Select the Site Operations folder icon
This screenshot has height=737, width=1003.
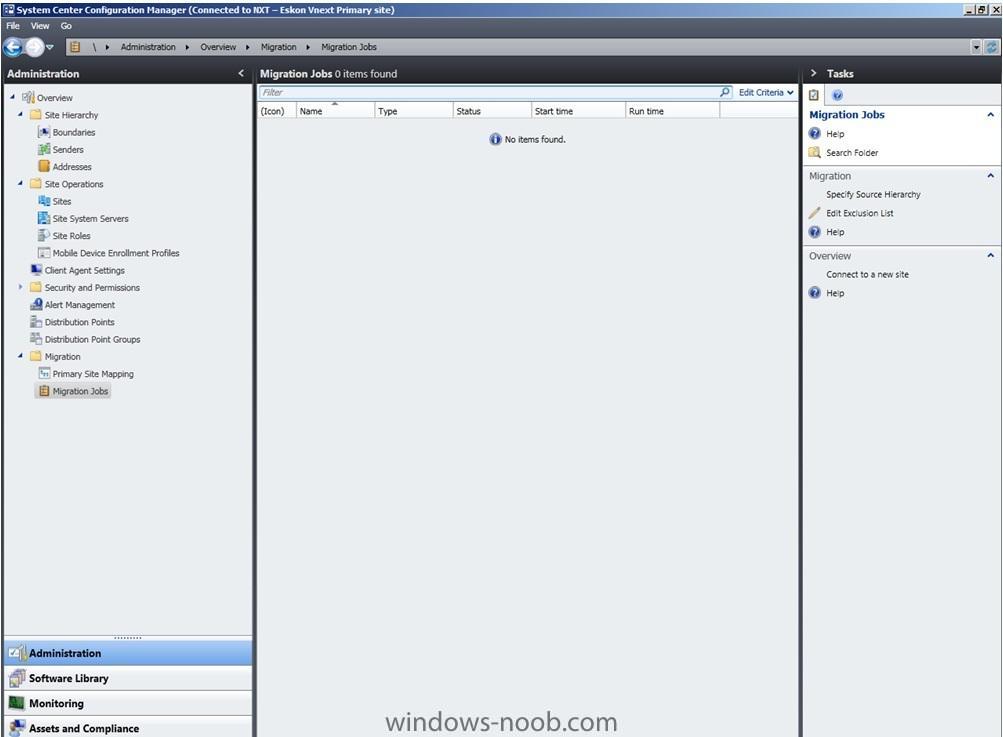pos(36,184)
